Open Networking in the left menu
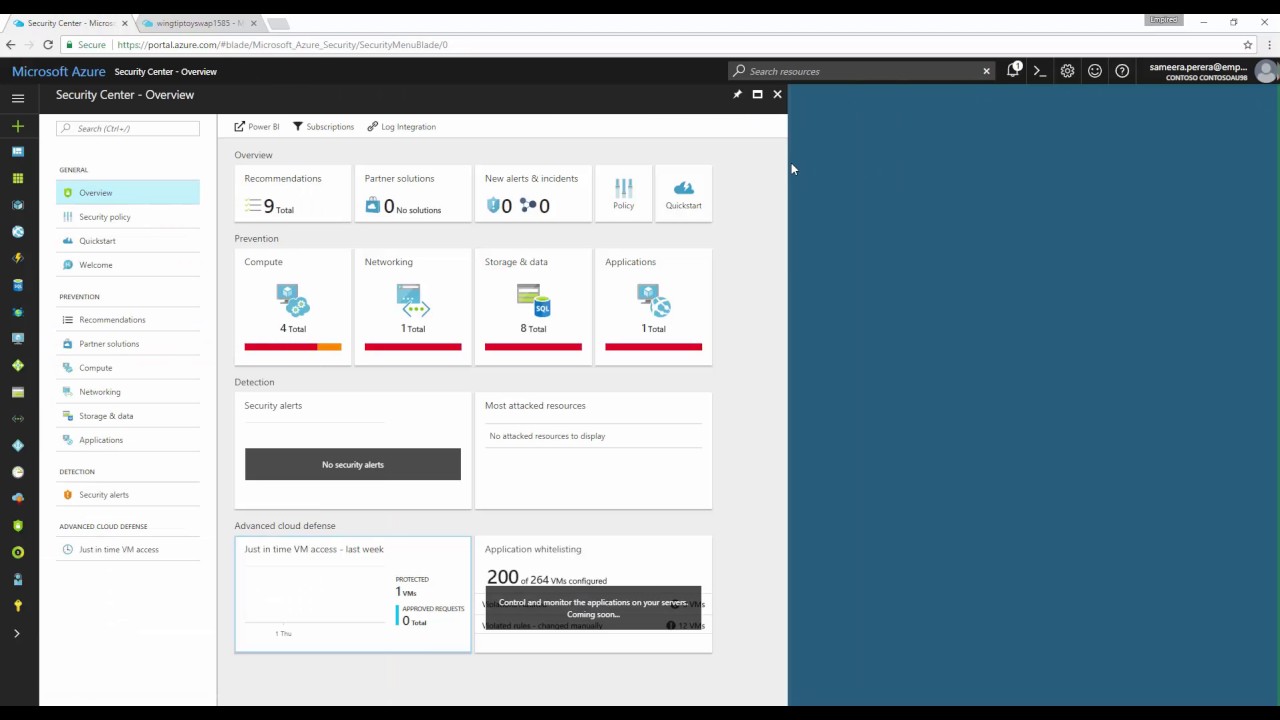 [128, 392]
